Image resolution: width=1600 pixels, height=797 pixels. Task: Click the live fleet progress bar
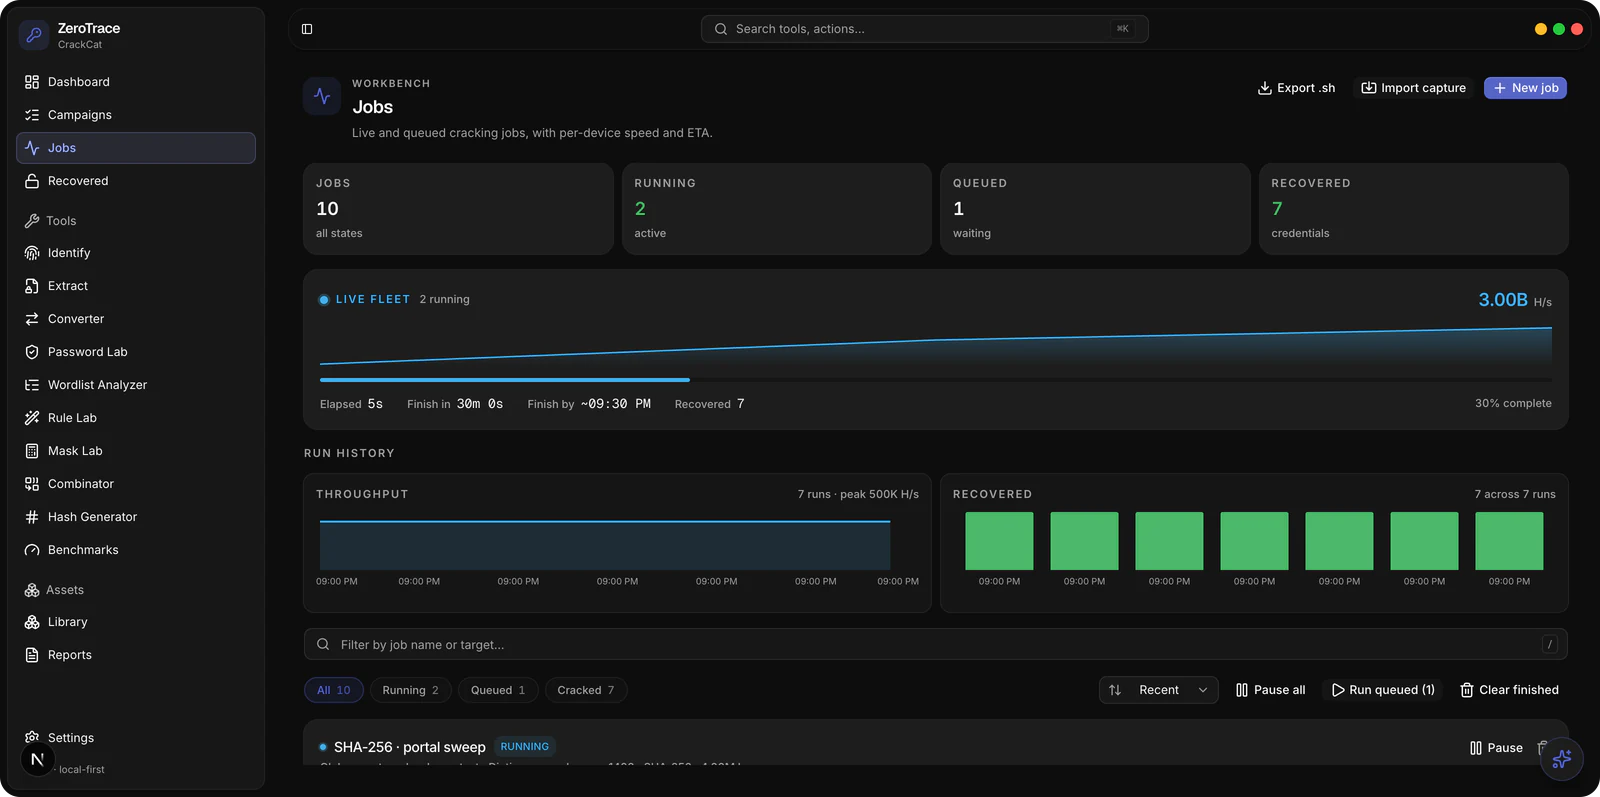936,380
